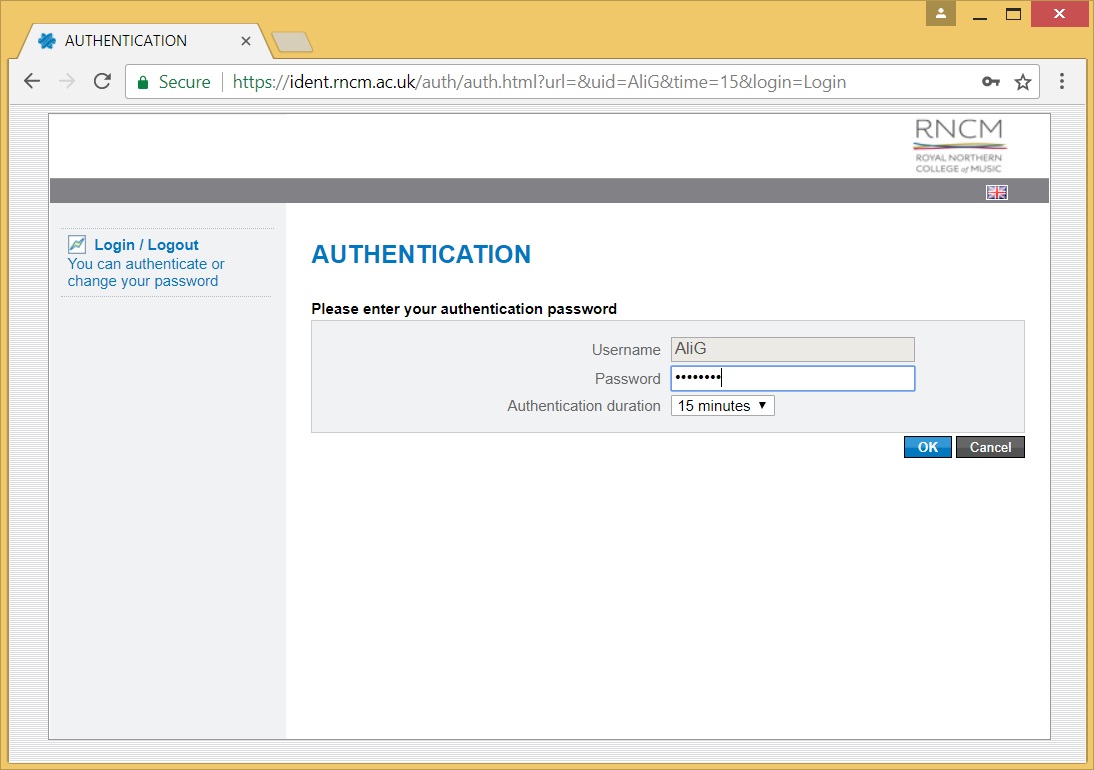Click the Login / Logout chart icon
The height and width of the screenshot is (770, 1094).
(x=77, y=243)
